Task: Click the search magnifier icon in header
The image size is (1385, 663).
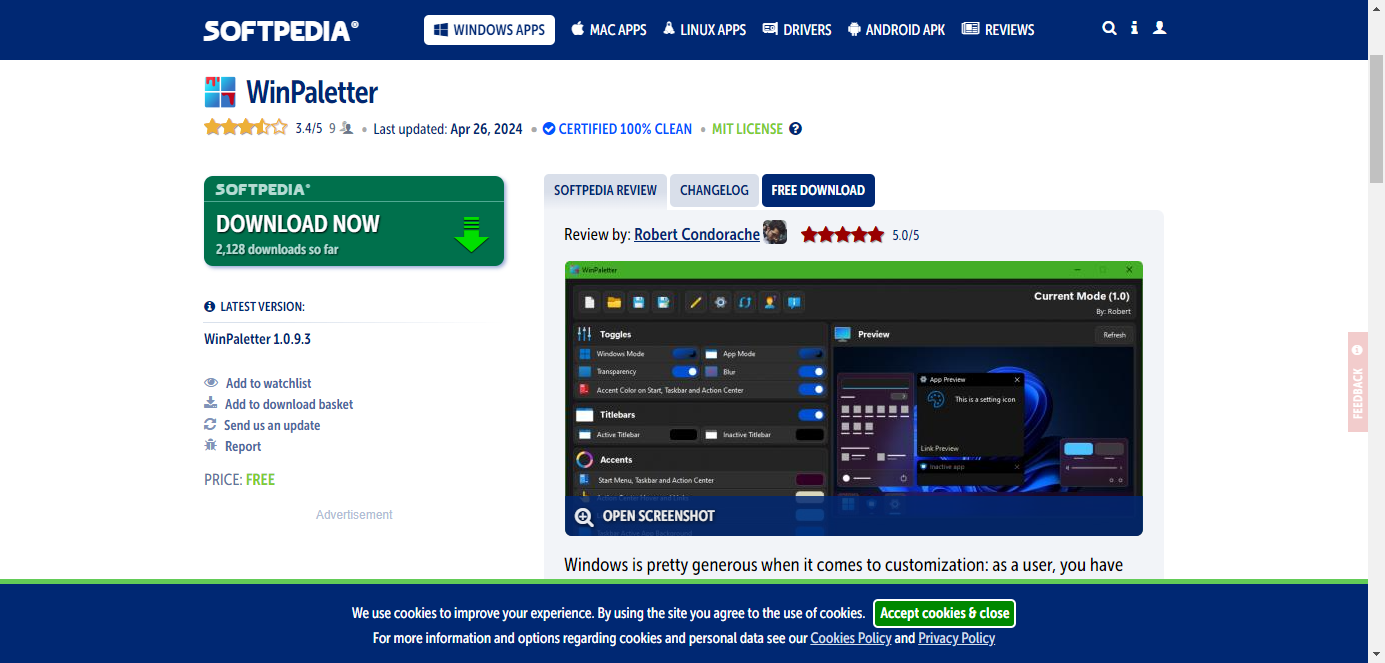Action: coord(1109,29)
